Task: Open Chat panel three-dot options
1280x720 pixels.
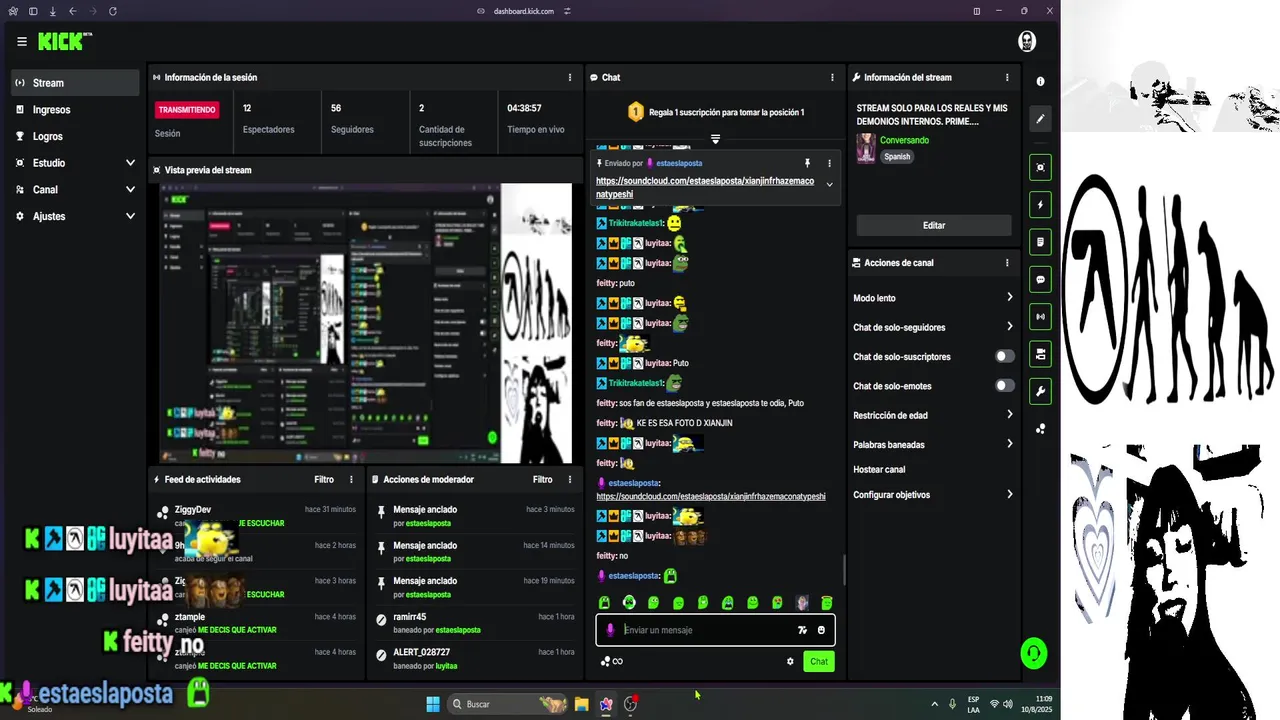Action: click(832, 77)
